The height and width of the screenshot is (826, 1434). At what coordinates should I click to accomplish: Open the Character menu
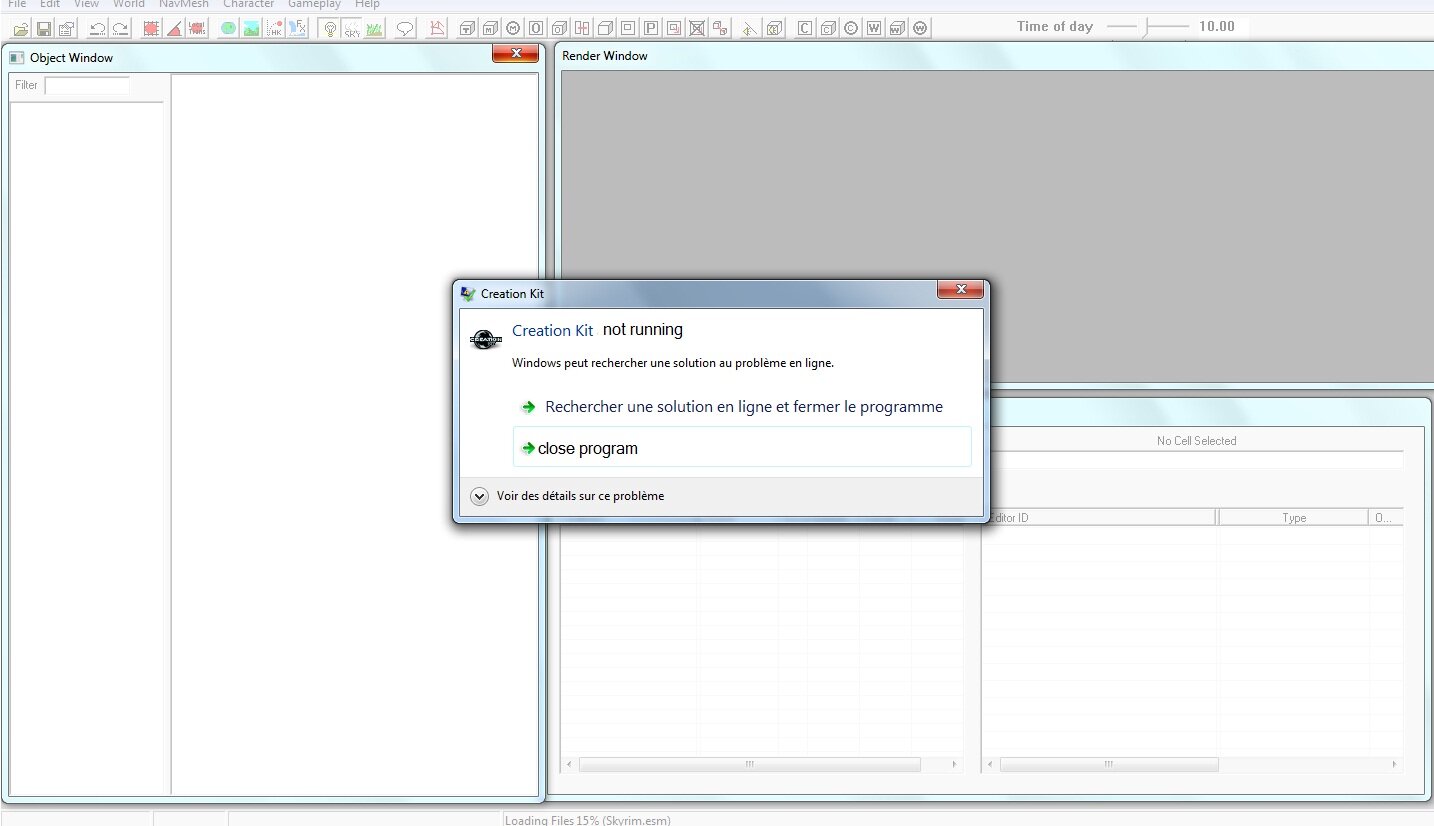[248, 4]
